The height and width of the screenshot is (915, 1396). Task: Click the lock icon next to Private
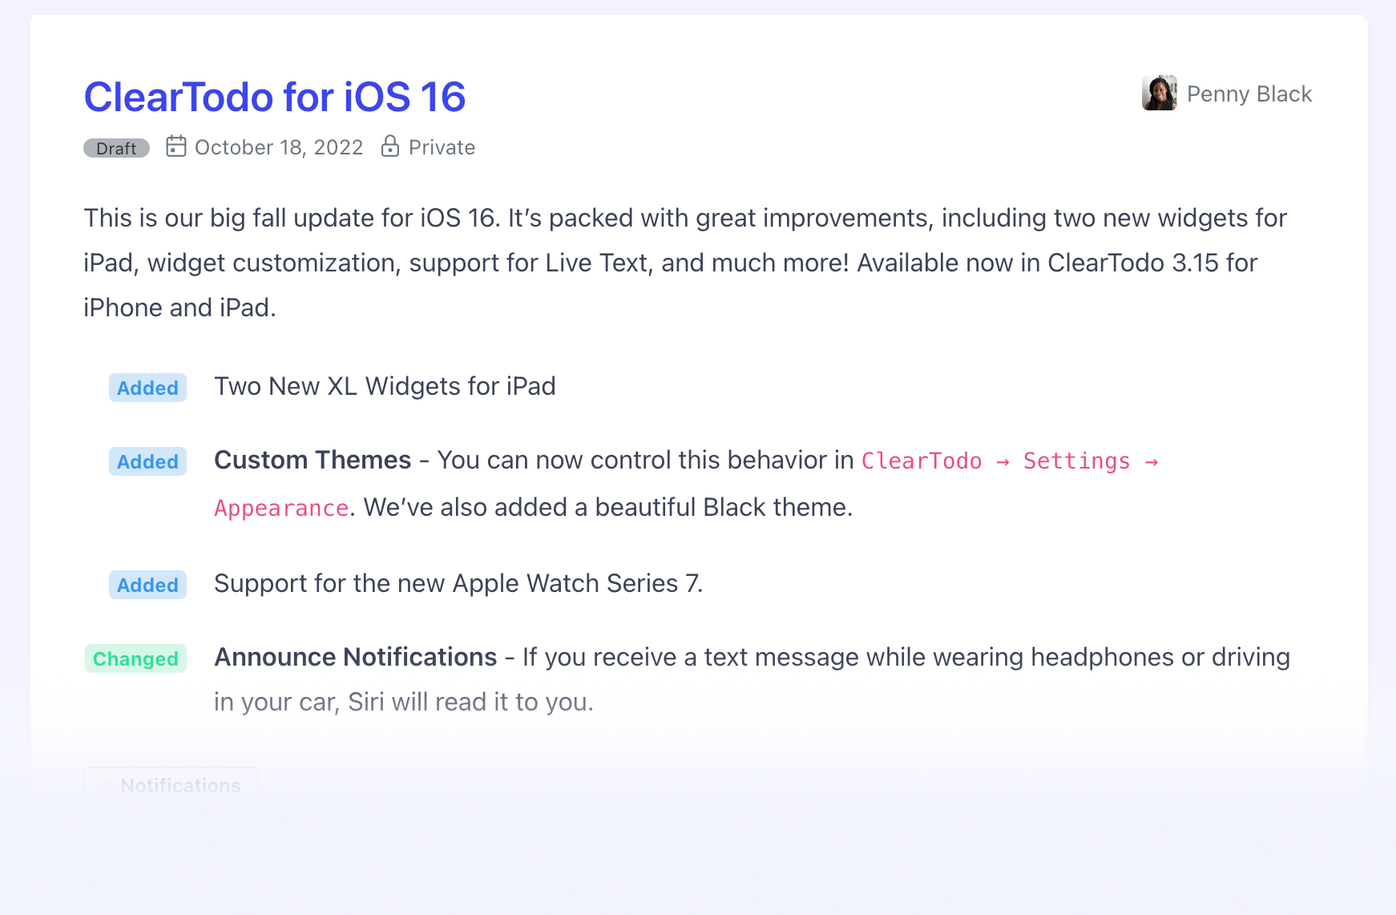(390, 146)
